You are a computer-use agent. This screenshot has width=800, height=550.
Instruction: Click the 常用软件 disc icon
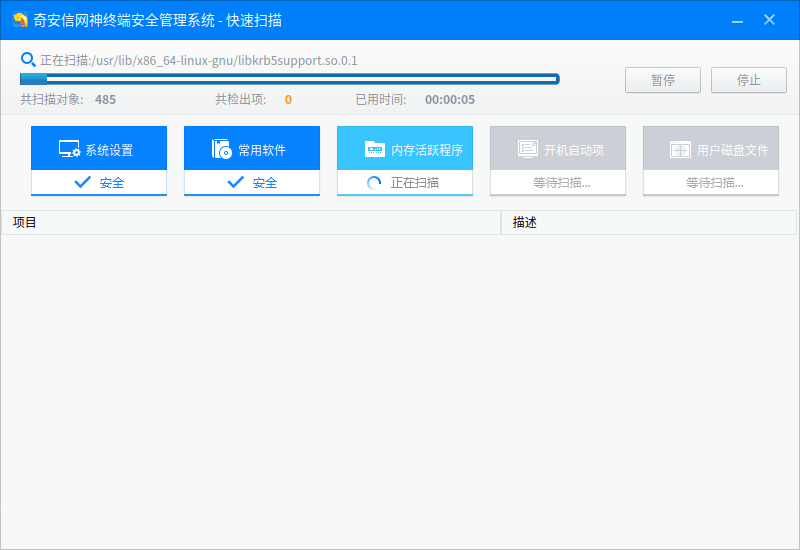coord(222,150)
